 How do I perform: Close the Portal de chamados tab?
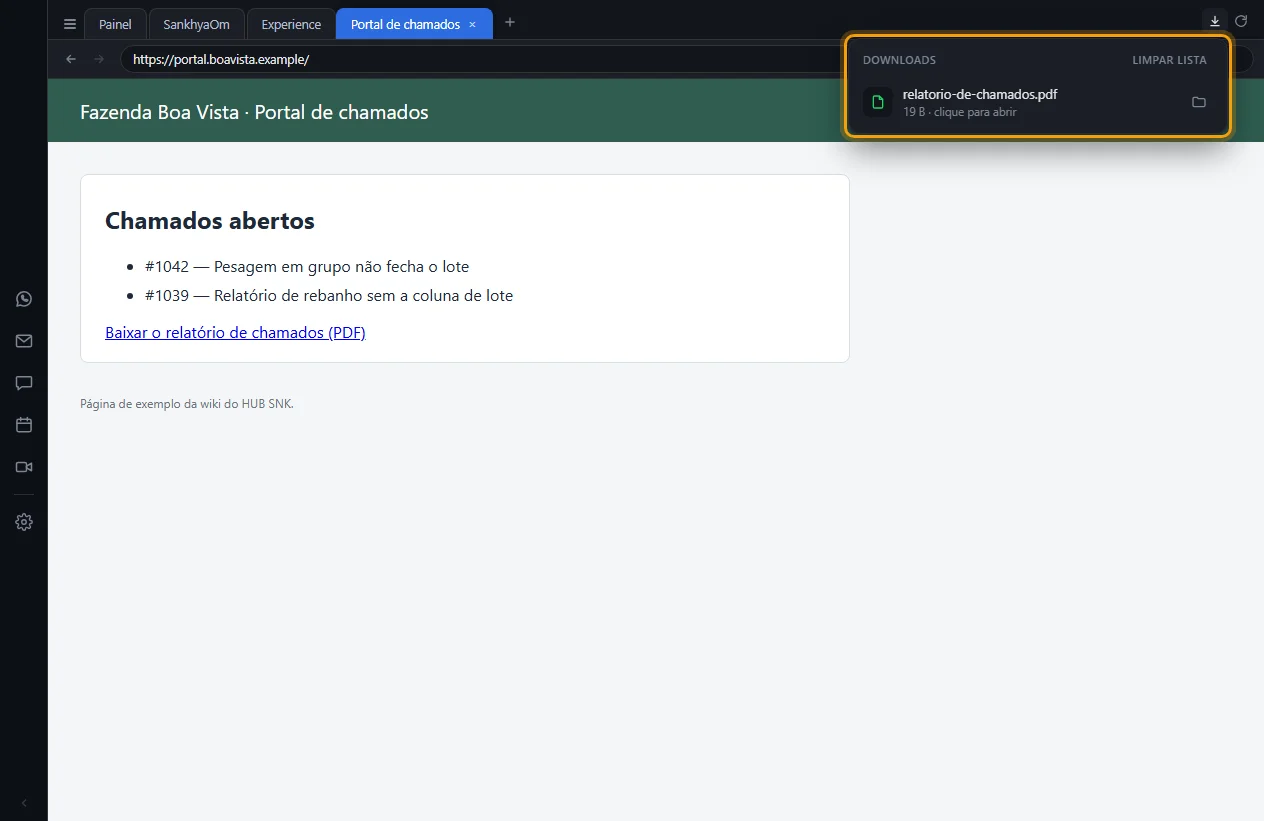(x=473, y=24)
